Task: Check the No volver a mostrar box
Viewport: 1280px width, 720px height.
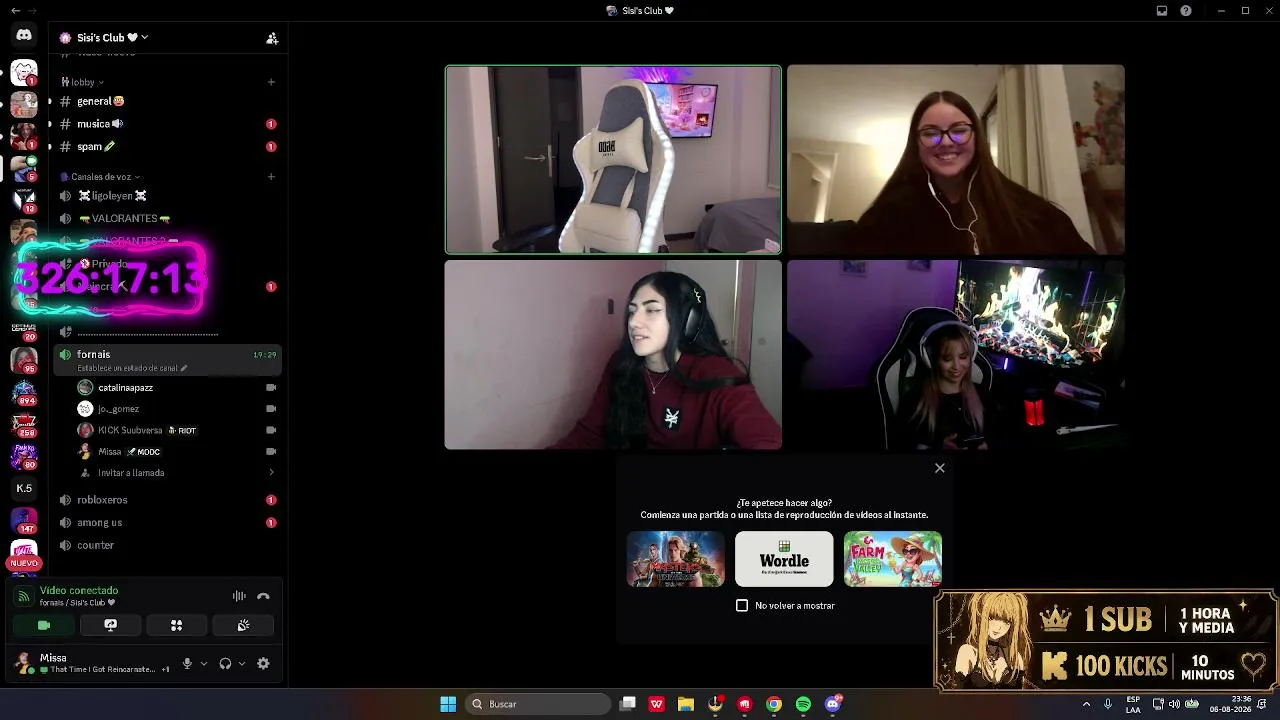Action: point(742,606)
